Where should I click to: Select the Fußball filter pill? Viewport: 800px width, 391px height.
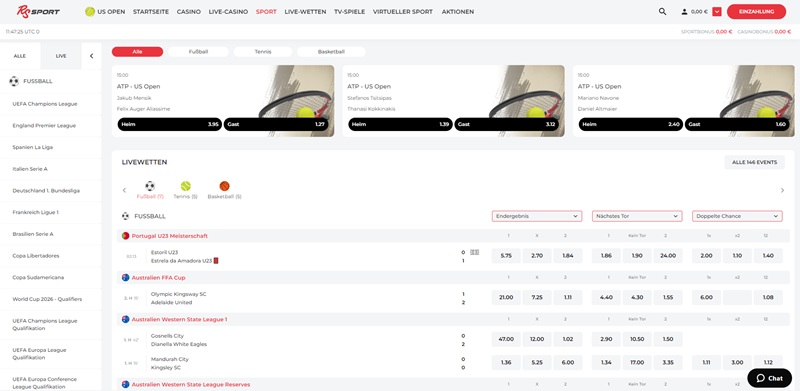[198, 52]
